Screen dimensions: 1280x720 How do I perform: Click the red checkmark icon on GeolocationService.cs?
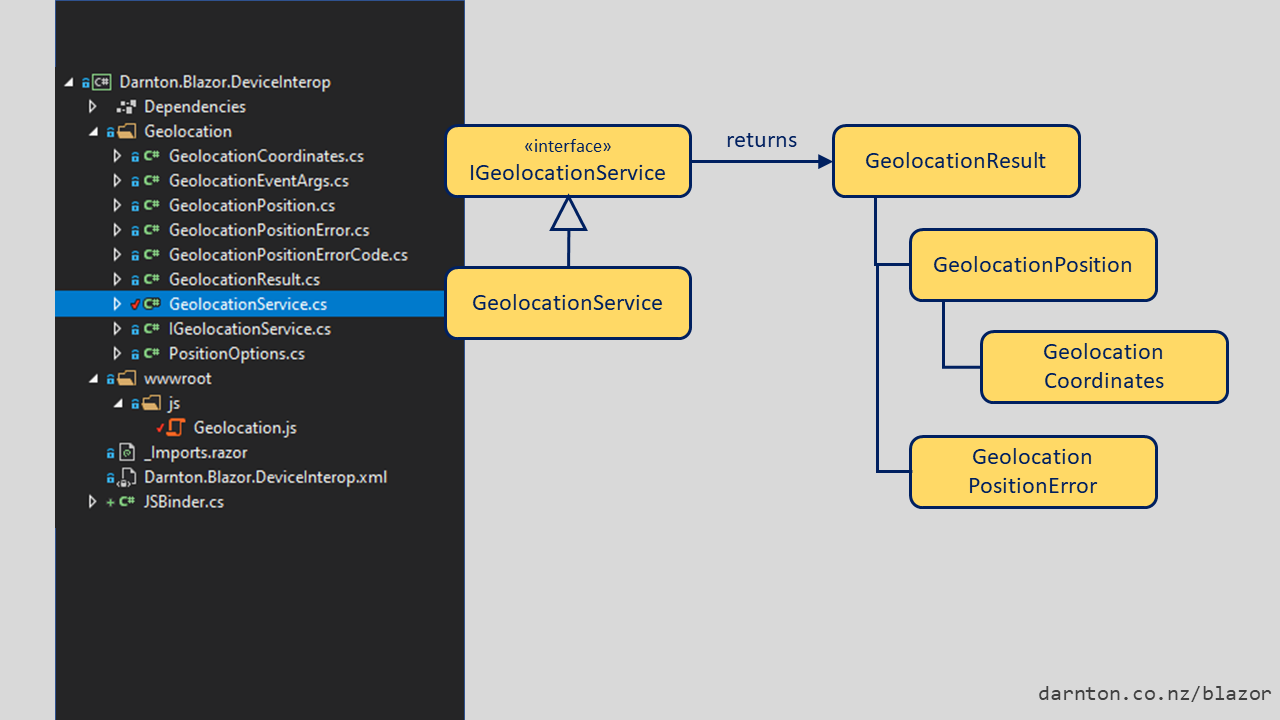[135, 304]
